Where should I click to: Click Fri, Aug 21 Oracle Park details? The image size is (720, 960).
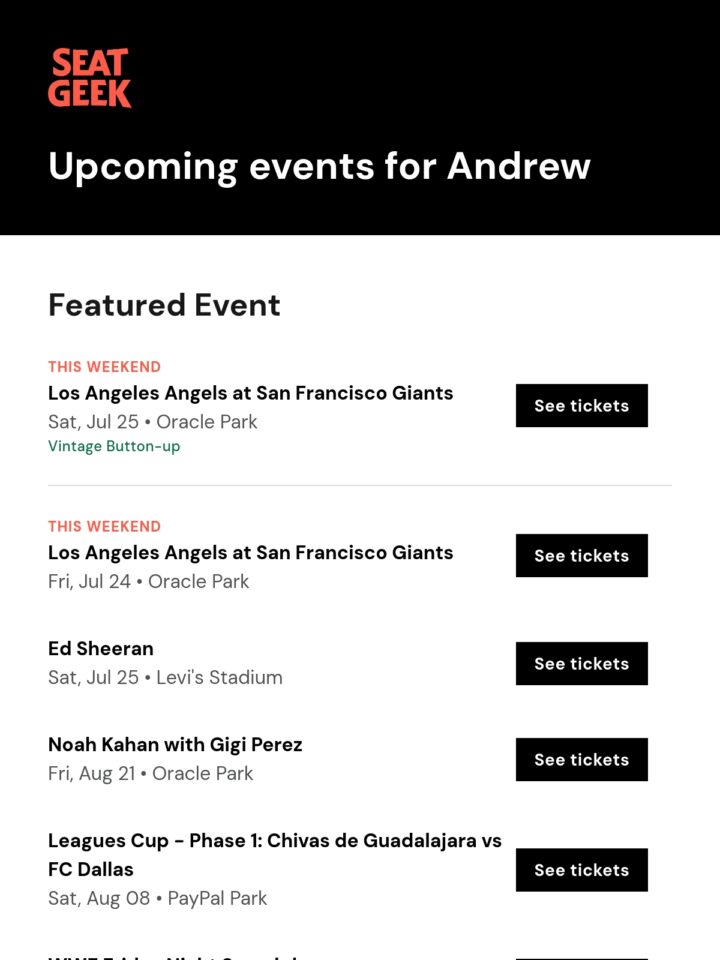point(151,774)
